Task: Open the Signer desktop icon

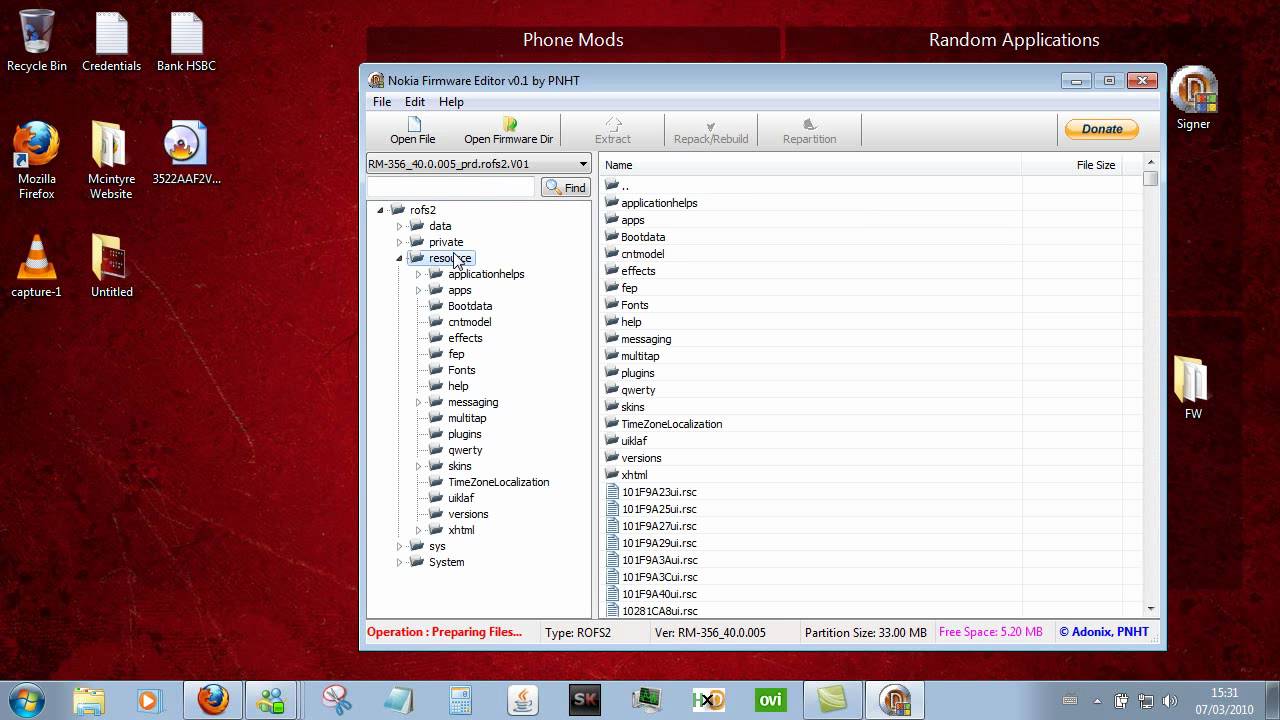Action: [x=1193, y=98]
